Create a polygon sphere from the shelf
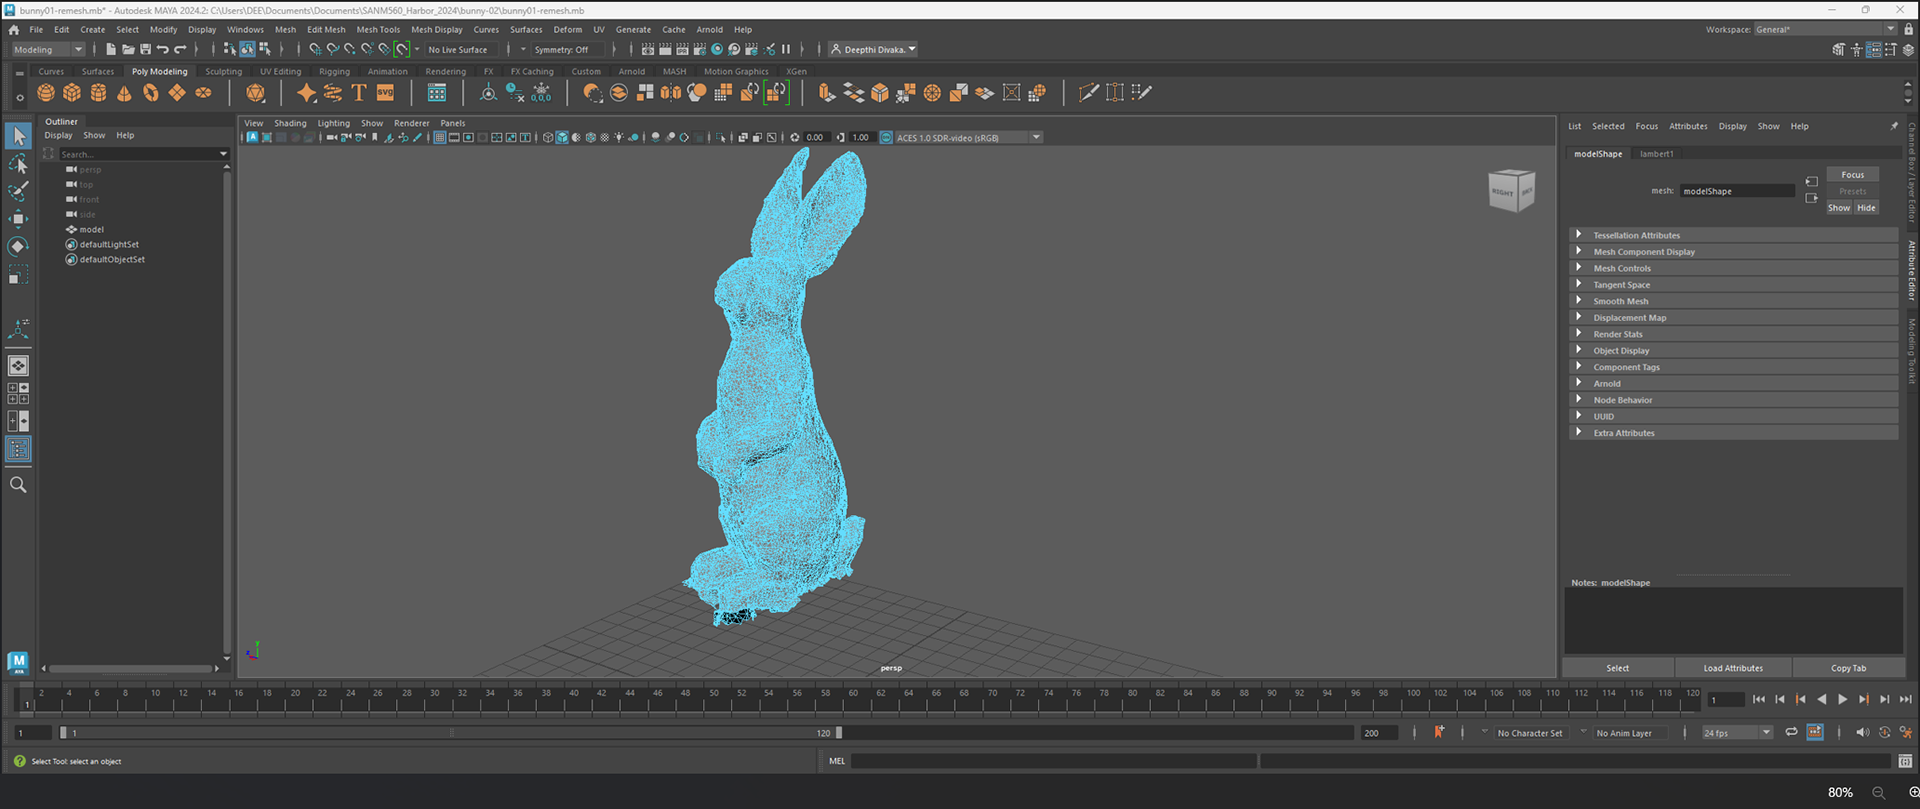 tap(46, 93)
